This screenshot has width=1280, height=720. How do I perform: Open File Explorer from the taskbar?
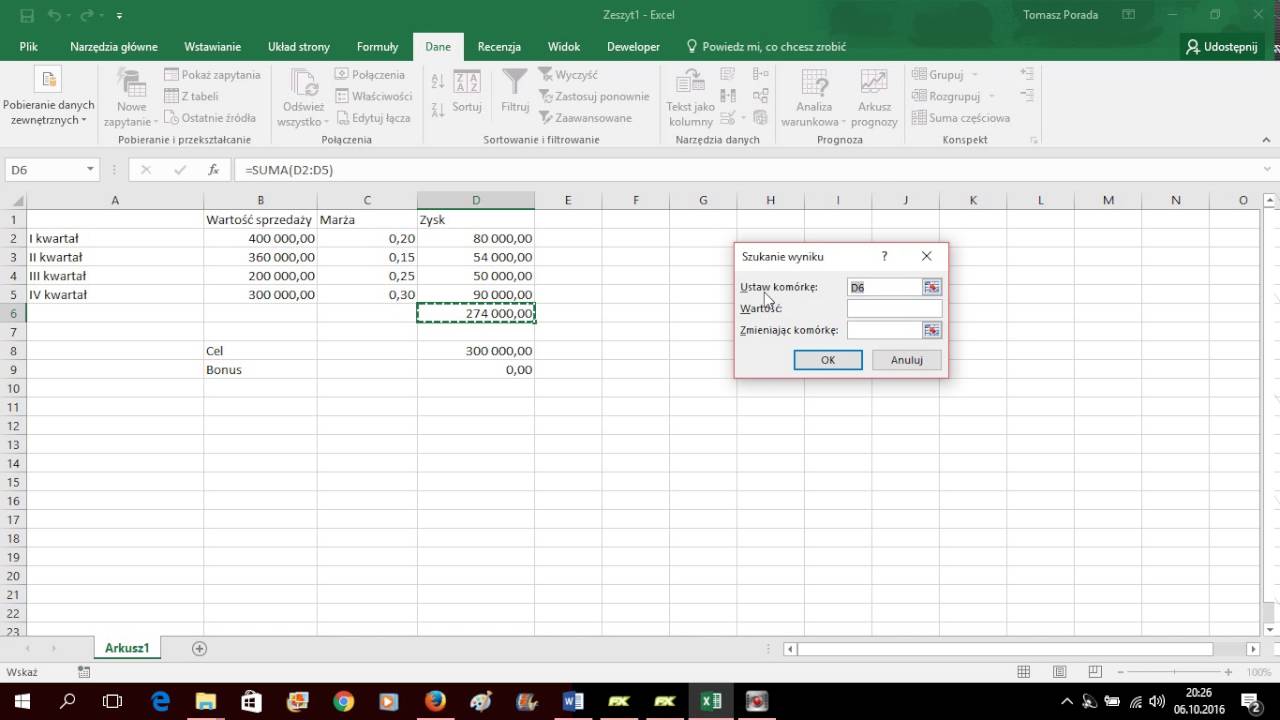[x=205, y=701]
